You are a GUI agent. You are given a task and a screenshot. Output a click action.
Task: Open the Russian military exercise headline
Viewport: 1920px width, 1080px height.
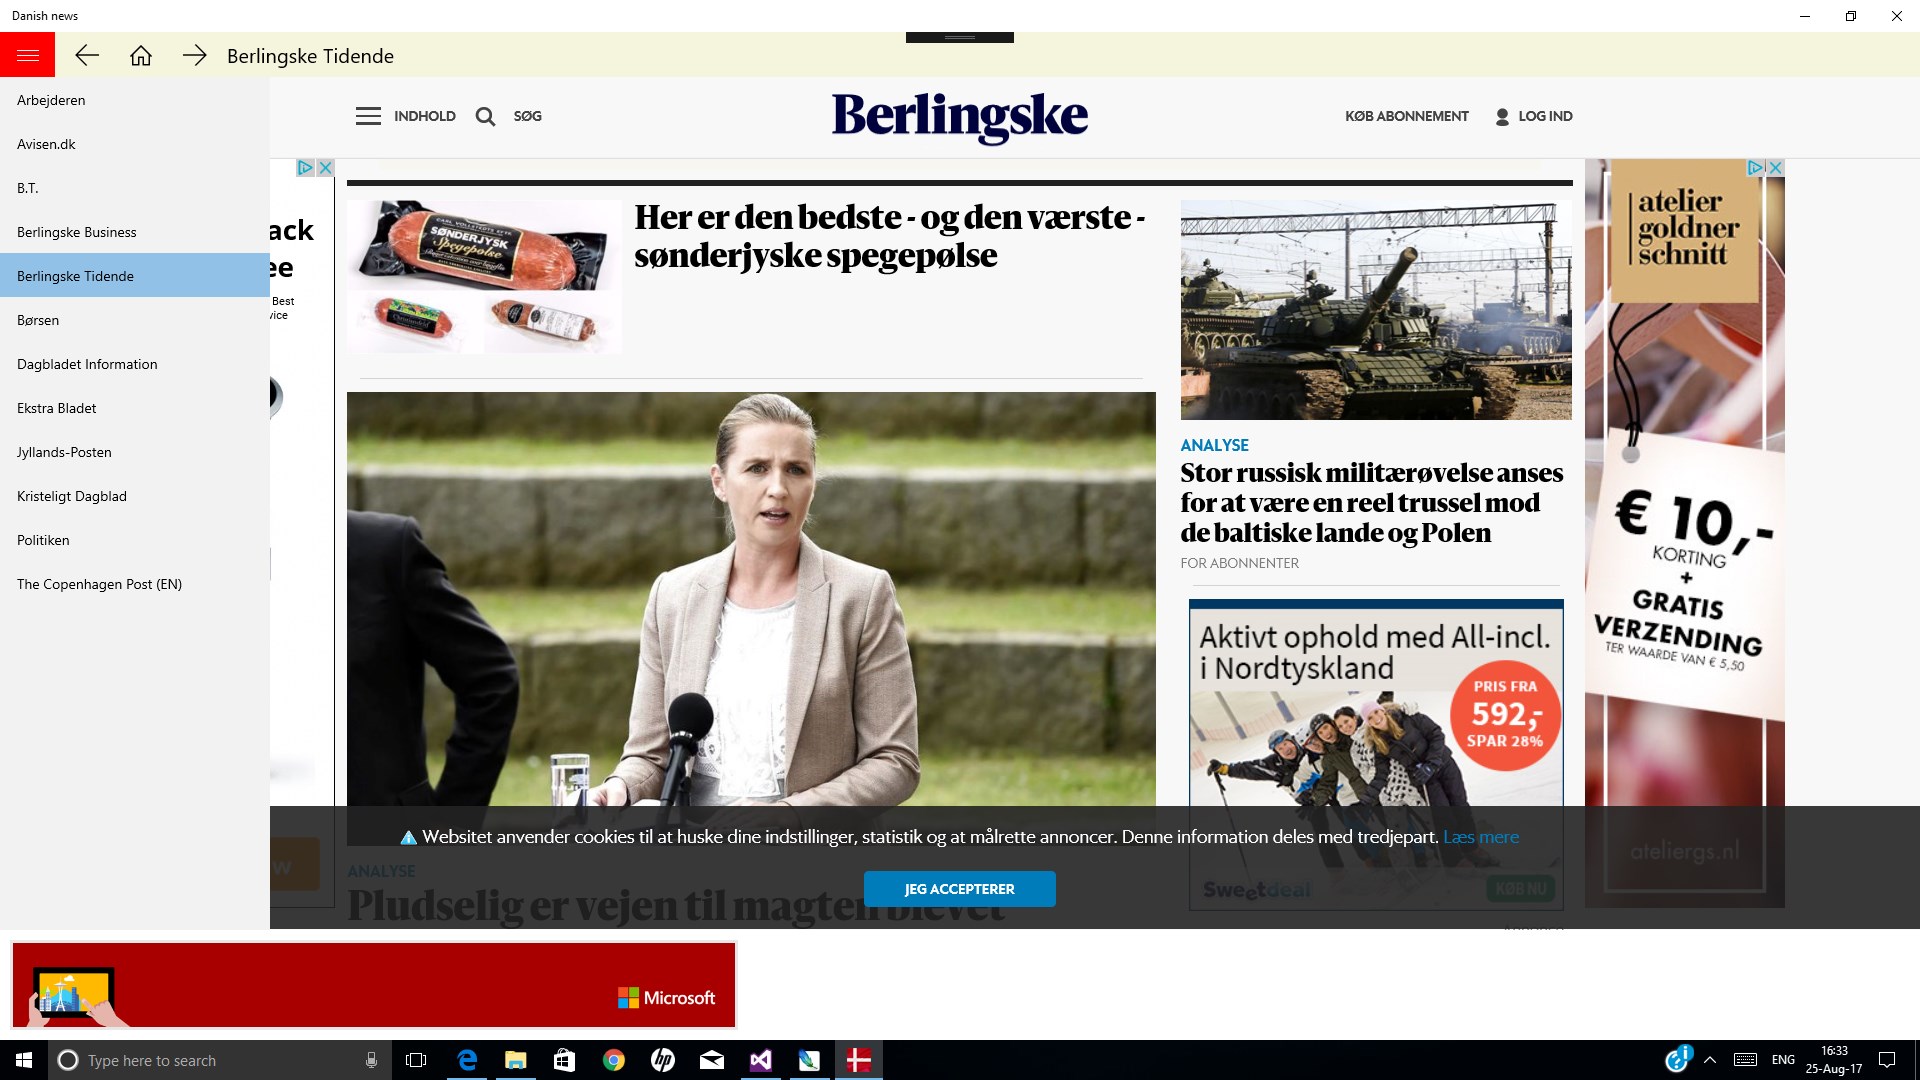[1370, 502]
